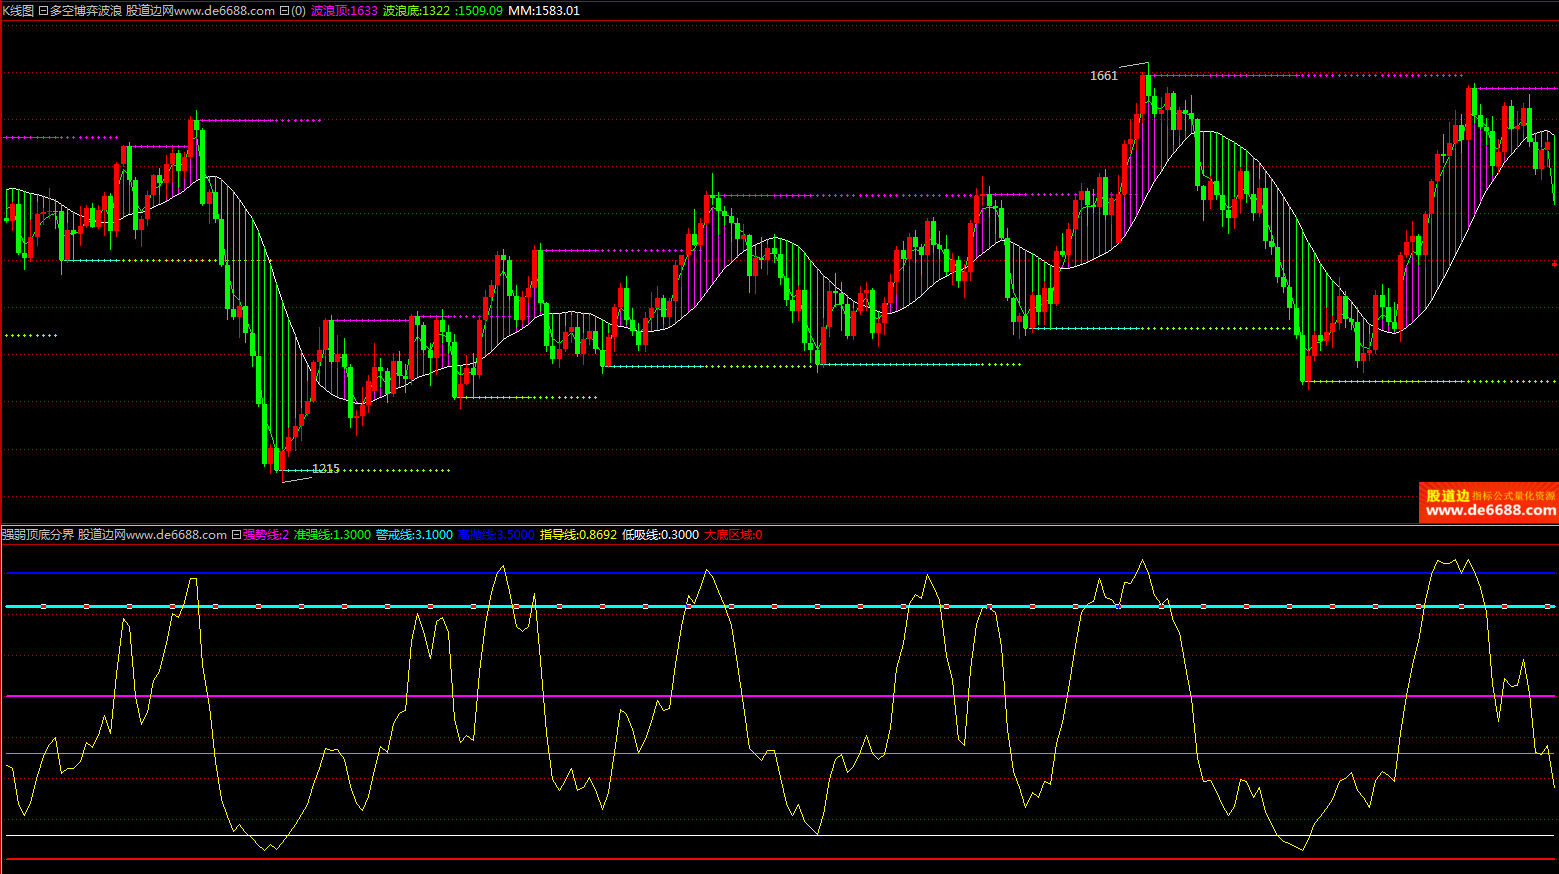Select the K线图 panel title

point(18,11)
